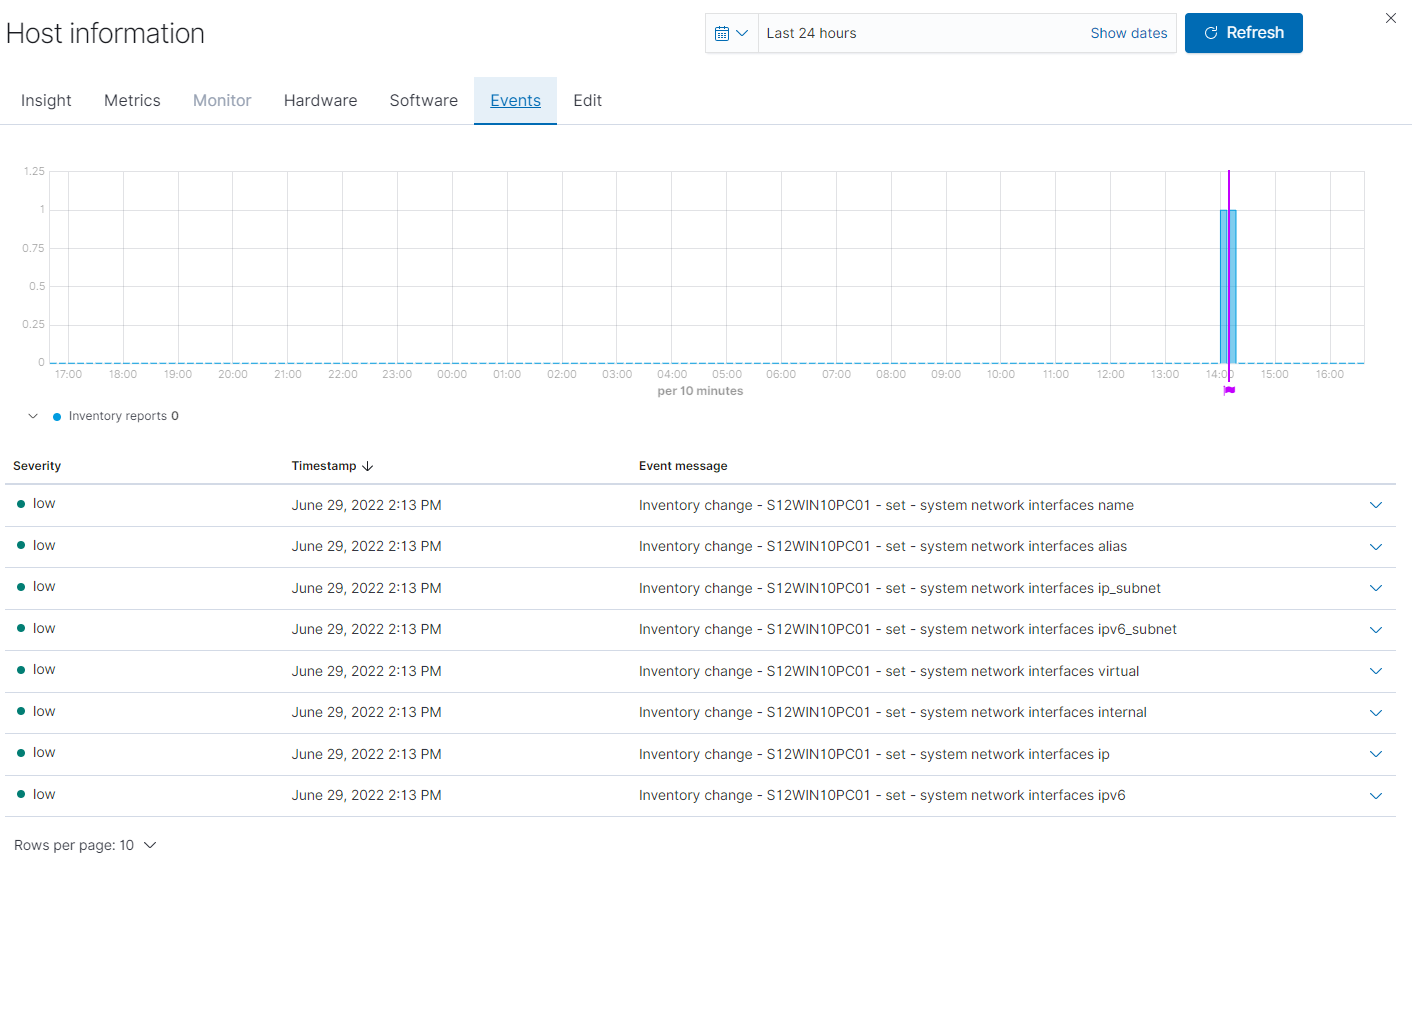Viewport: 1412px width, 1018px height.
Task: Expand the network interfaces ipv6 event row
Action: point(1375,796)
